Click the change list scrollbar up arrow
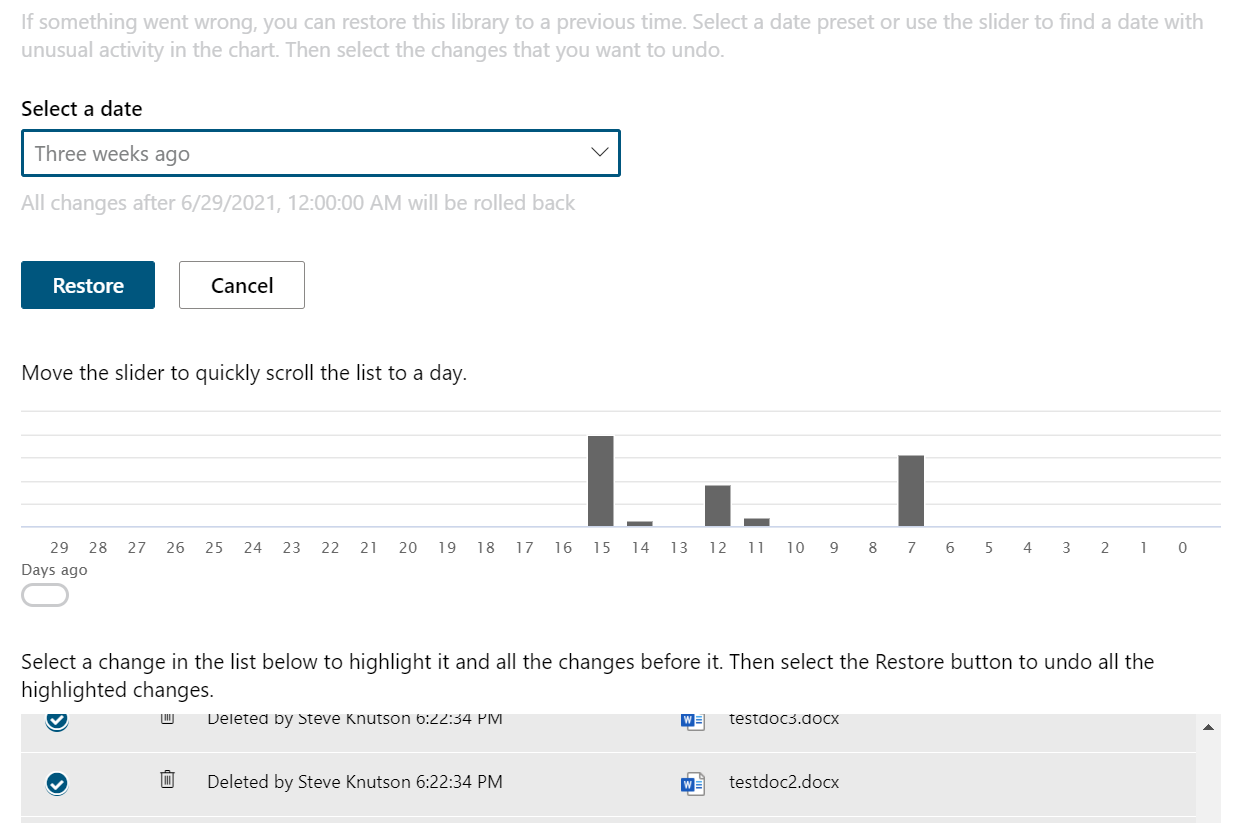 pyautogui.click(x=1208, y=727)
